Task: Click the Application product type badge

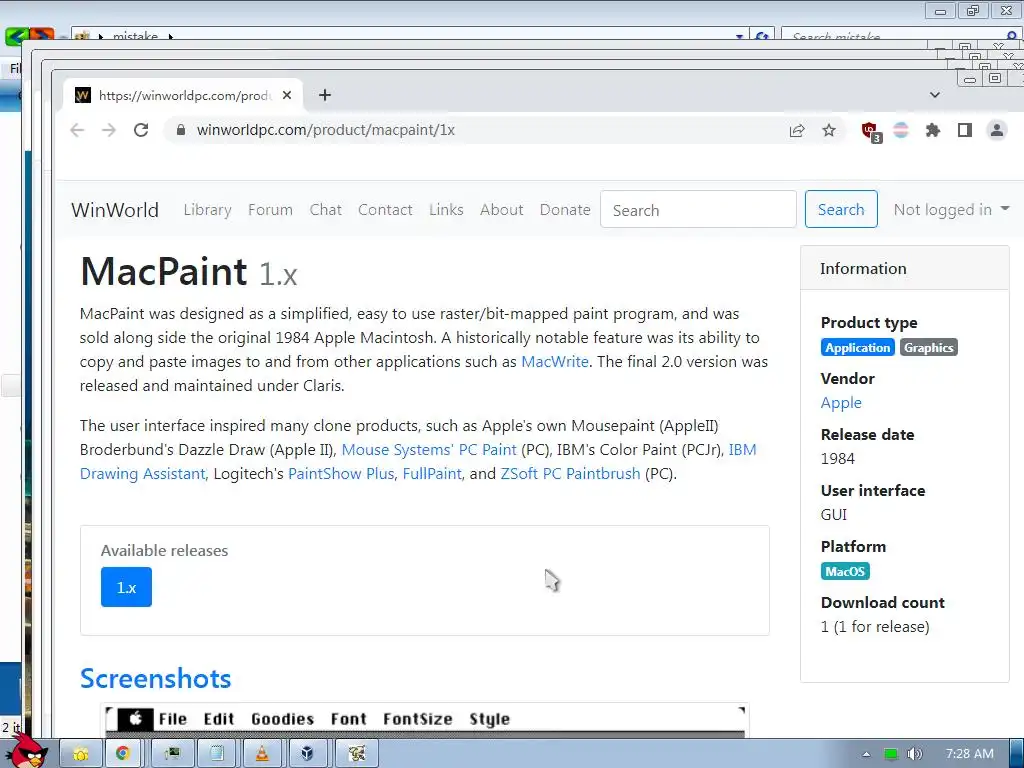Action: point(857,347)
